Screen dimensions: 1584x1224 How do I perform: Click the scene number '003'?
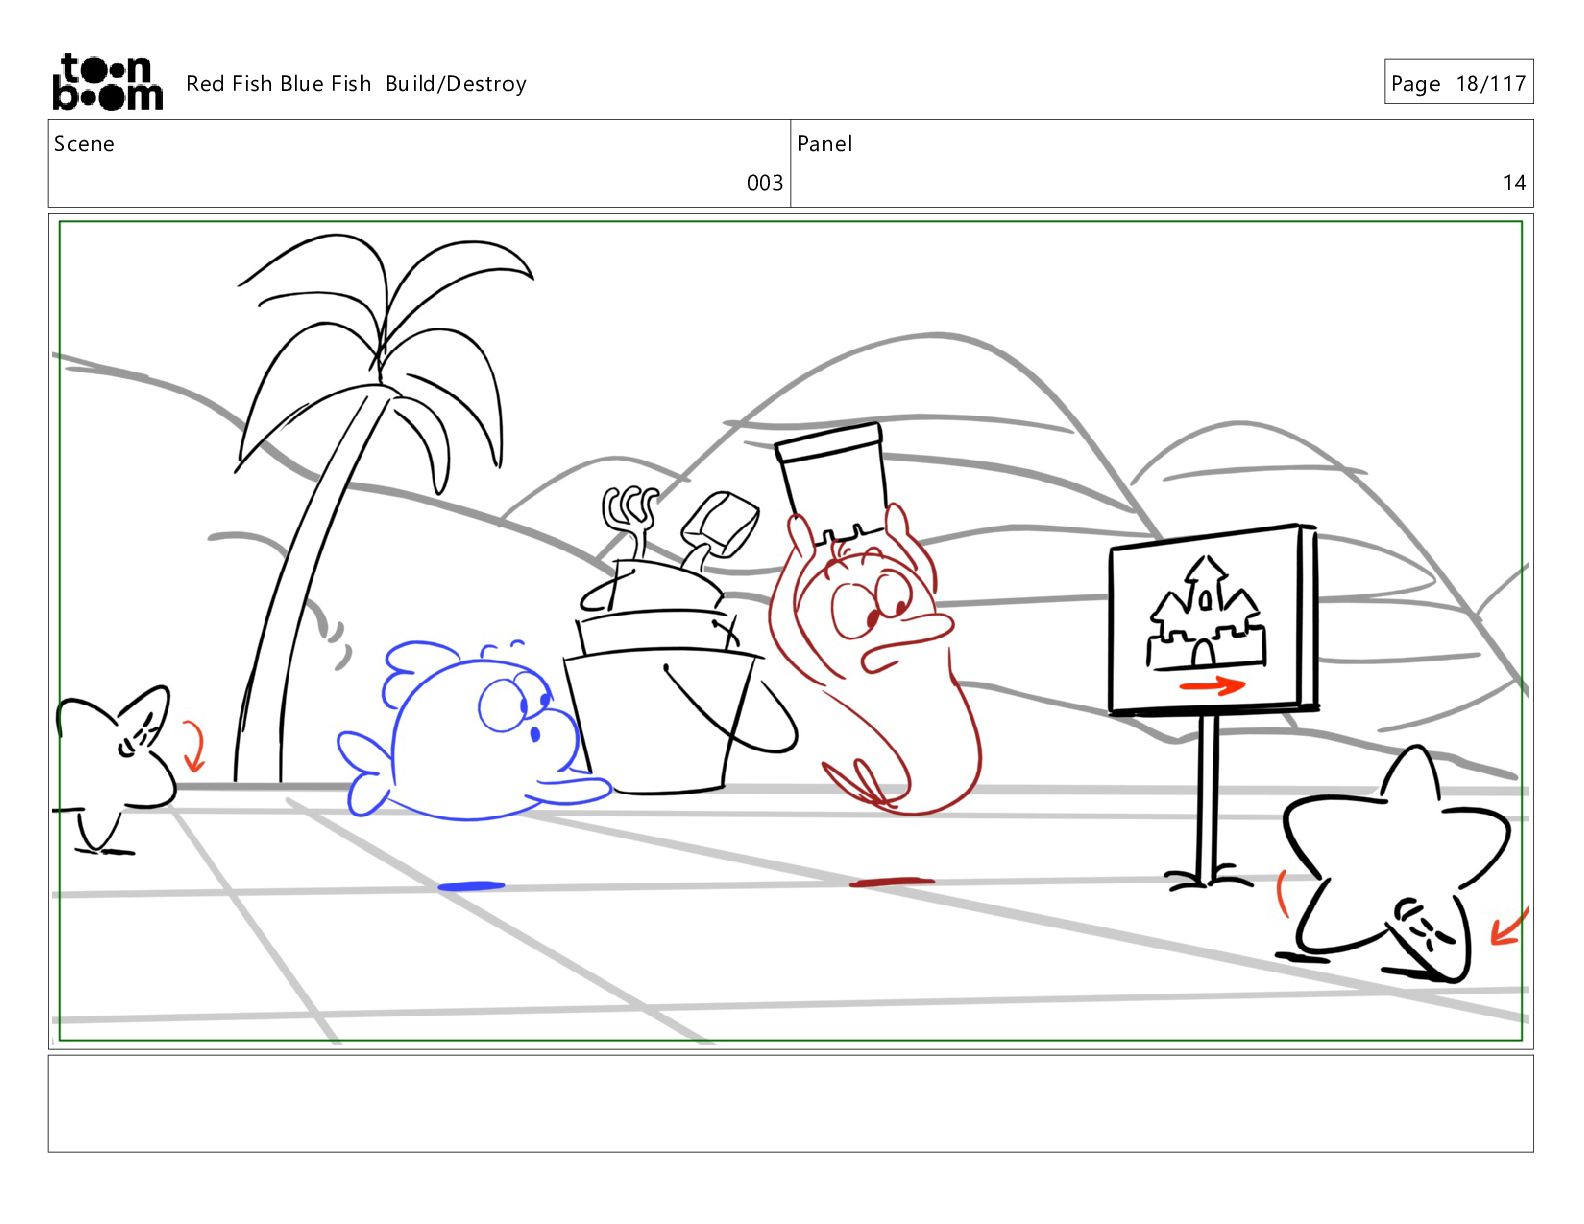pyautogui.click(x=765, y=183)
